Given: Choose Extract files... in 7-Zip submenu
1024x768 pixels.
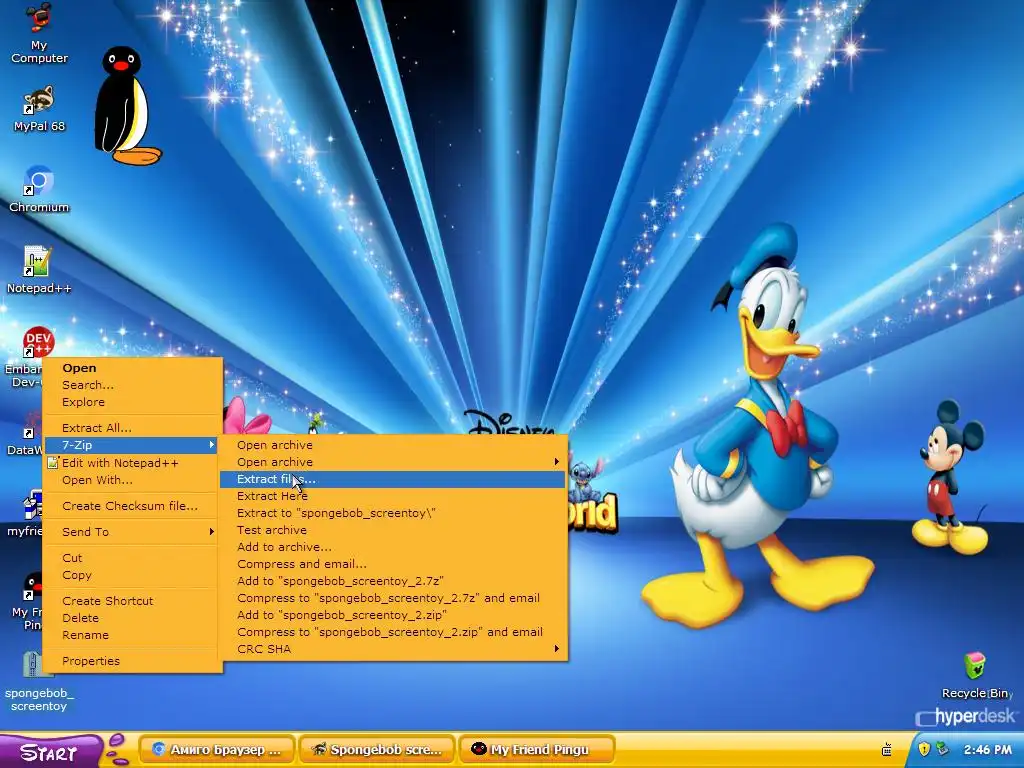Looking at the screenshot, I should click(x=392, y=479).
